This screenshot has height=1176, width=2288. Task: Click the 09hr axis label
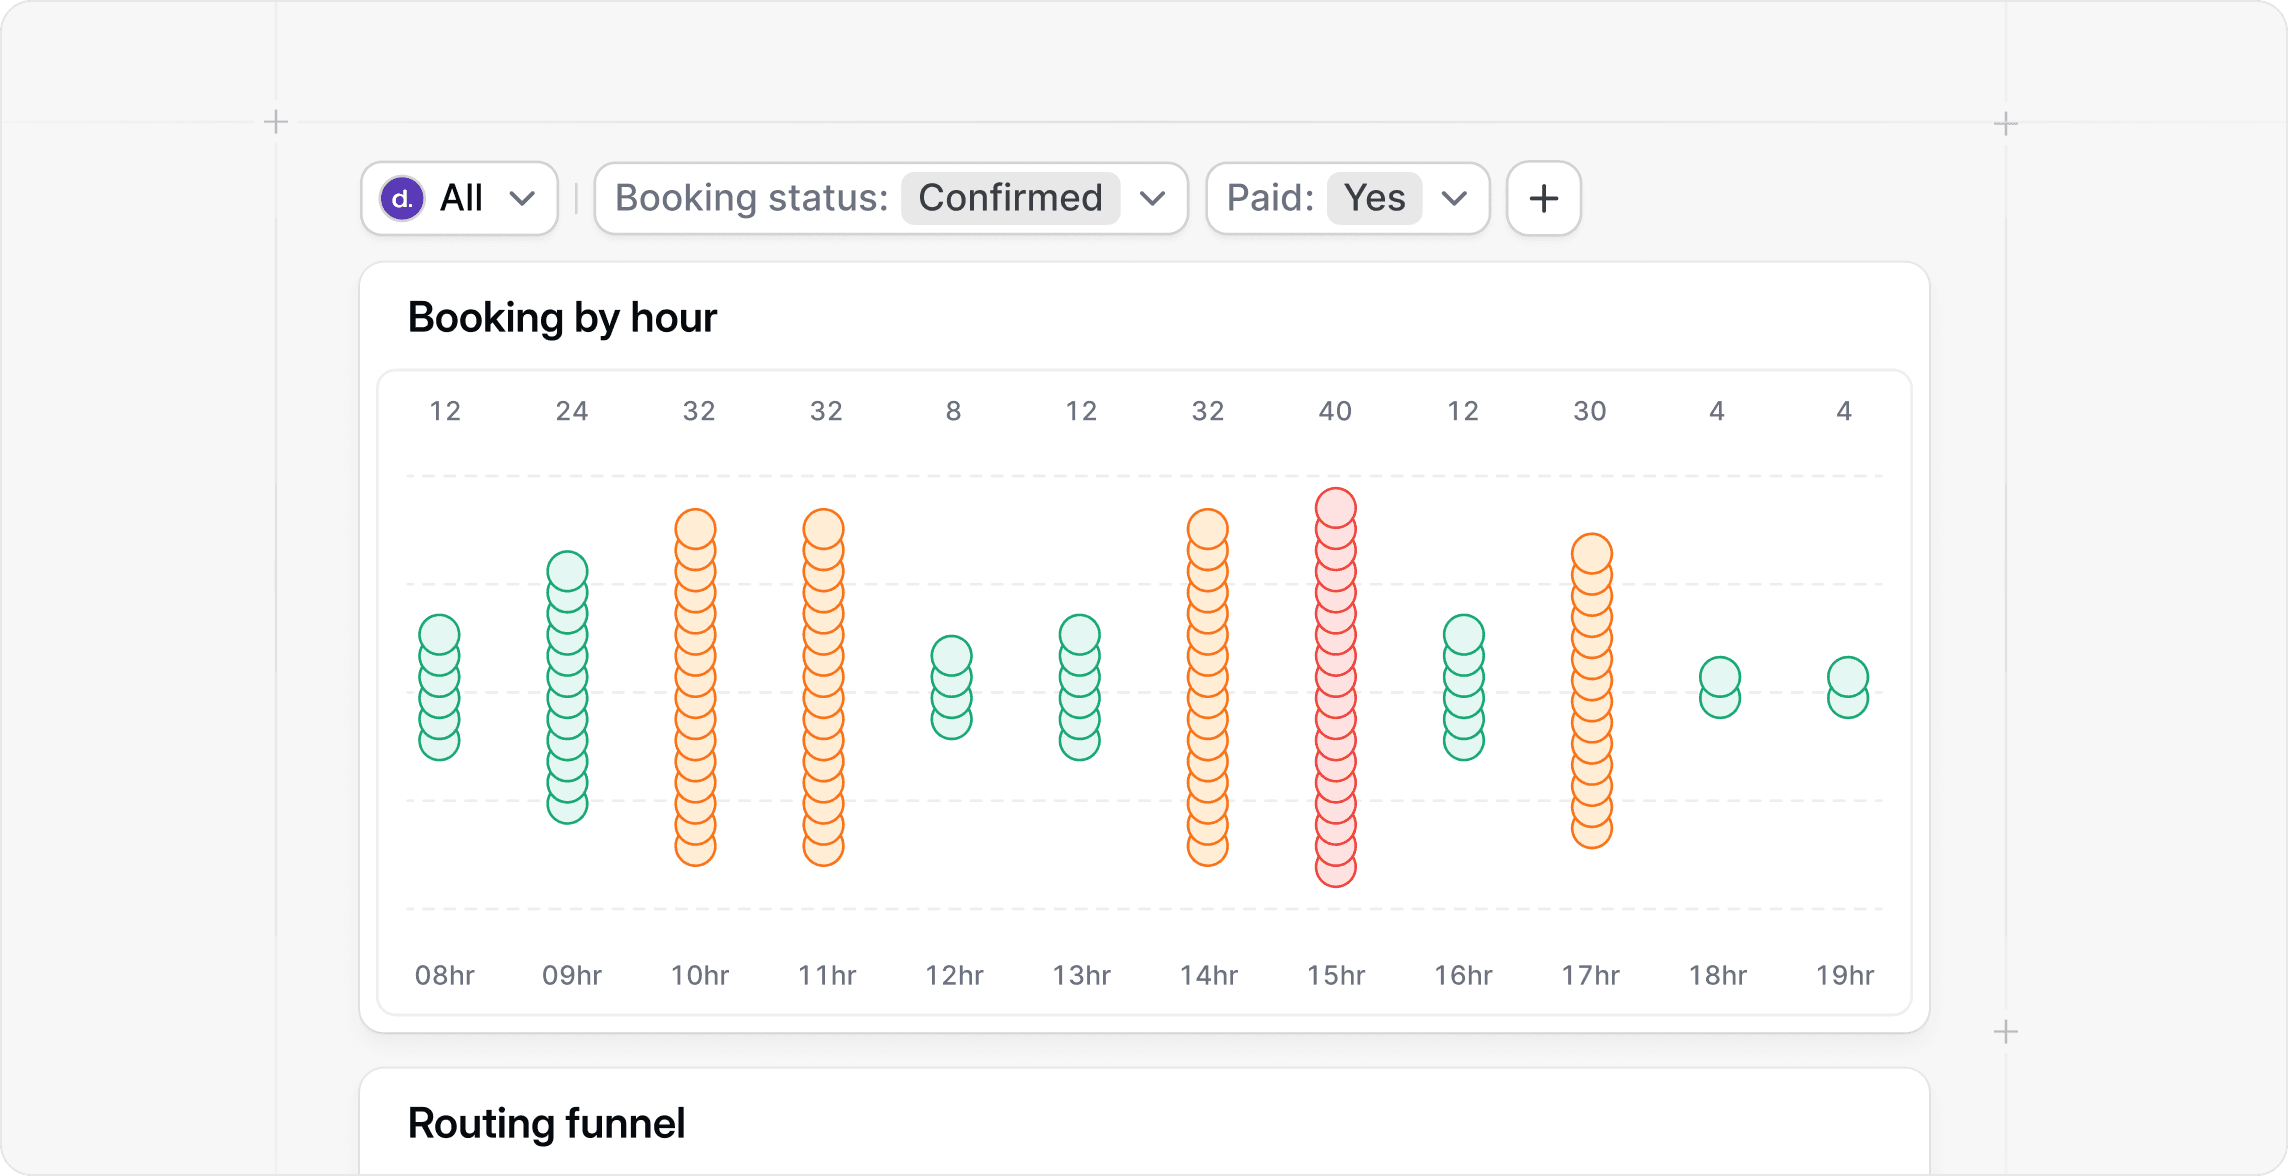point(572,975)
